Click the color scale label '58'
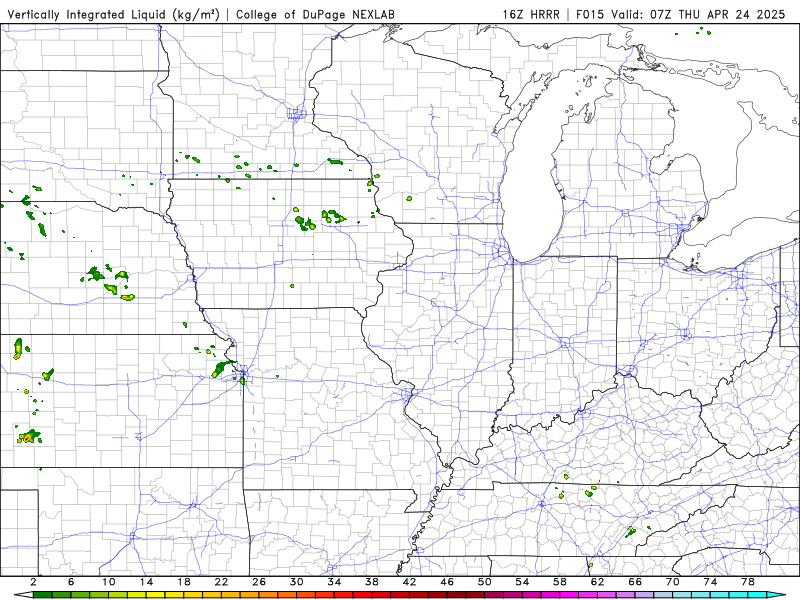This screenshot has width=800, height=600. 560,582
